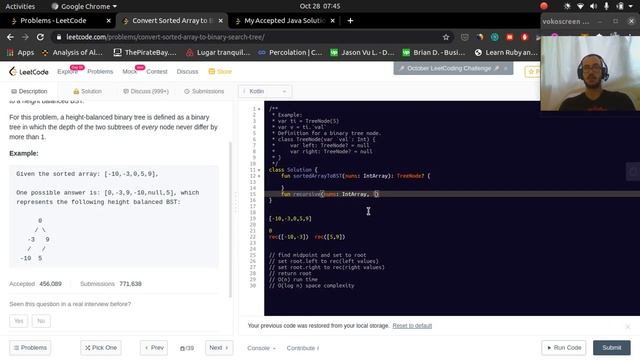
Task: Collapse code fold arrow at line 1
Action: (x=259, y=109)
